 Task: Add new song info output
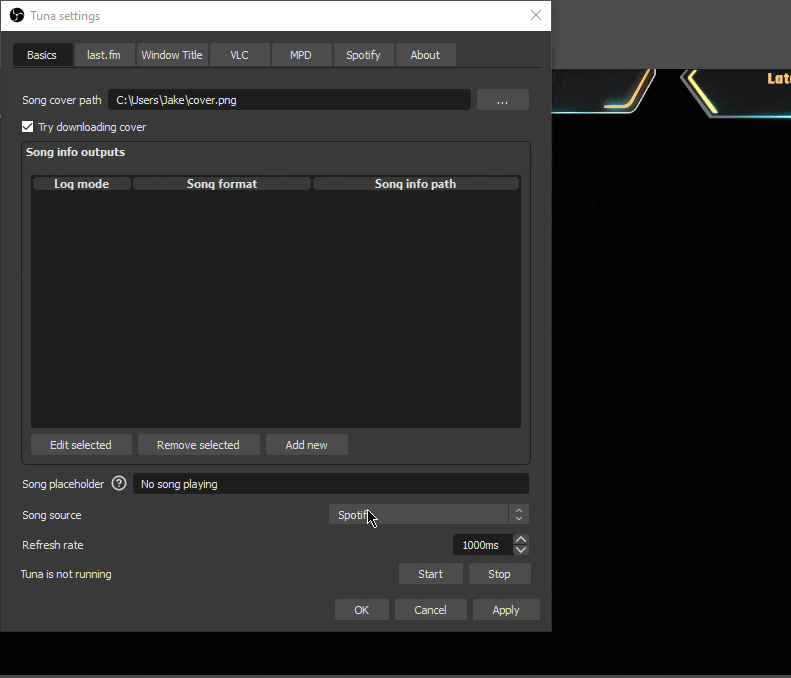pyautogui.click(x=307, y=445)
